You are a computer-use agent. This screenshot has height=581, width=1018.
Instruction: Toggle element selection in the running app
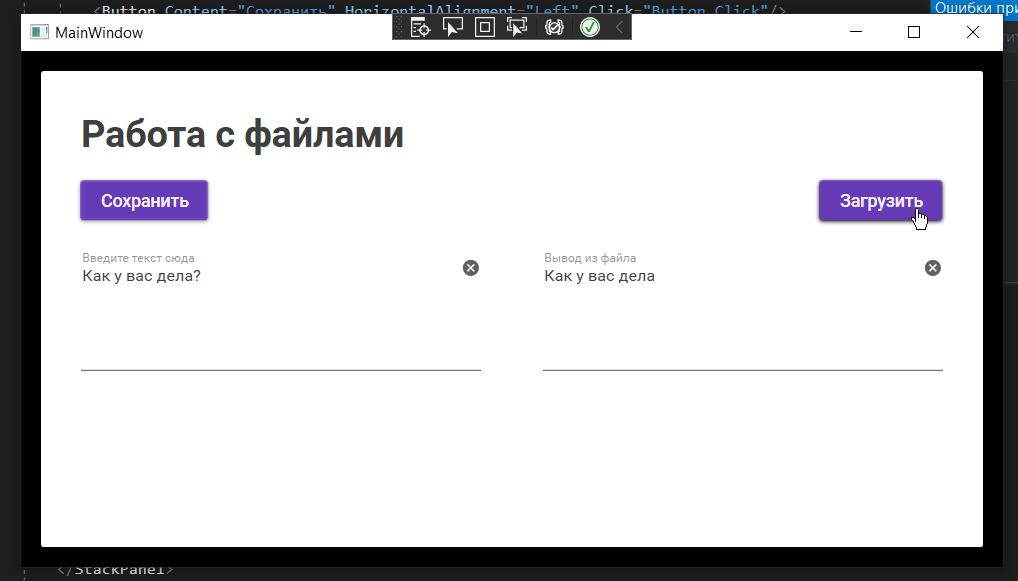(453, 27)
